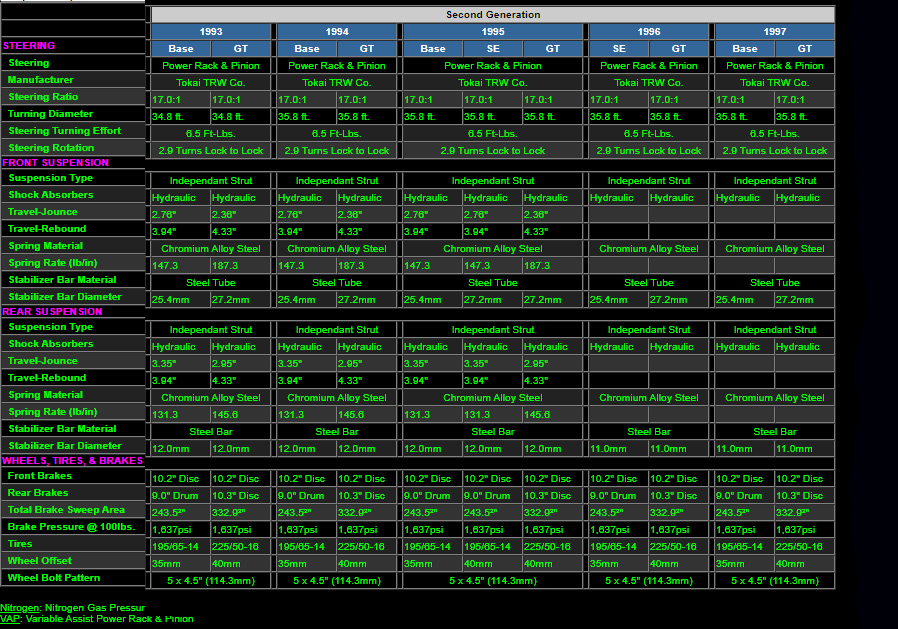Screen dimensions: 898x629
Task: Click the Second Generation table header
Action: [x=493, y=15]
